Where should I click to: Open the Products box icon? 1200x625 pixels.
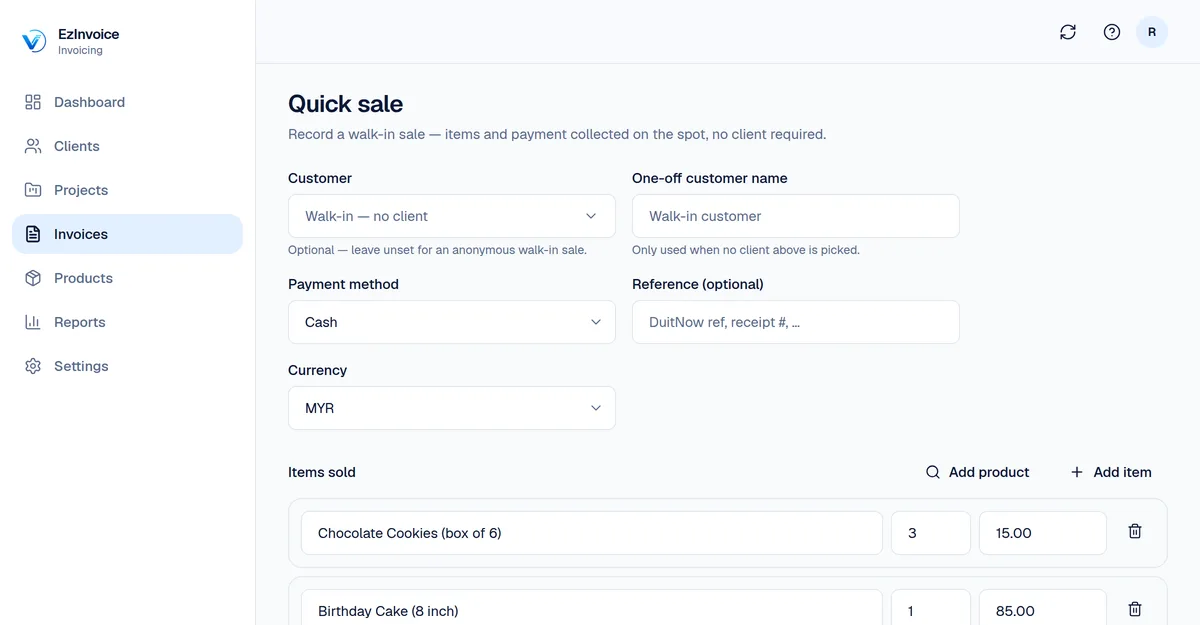(x=33, y=278)
